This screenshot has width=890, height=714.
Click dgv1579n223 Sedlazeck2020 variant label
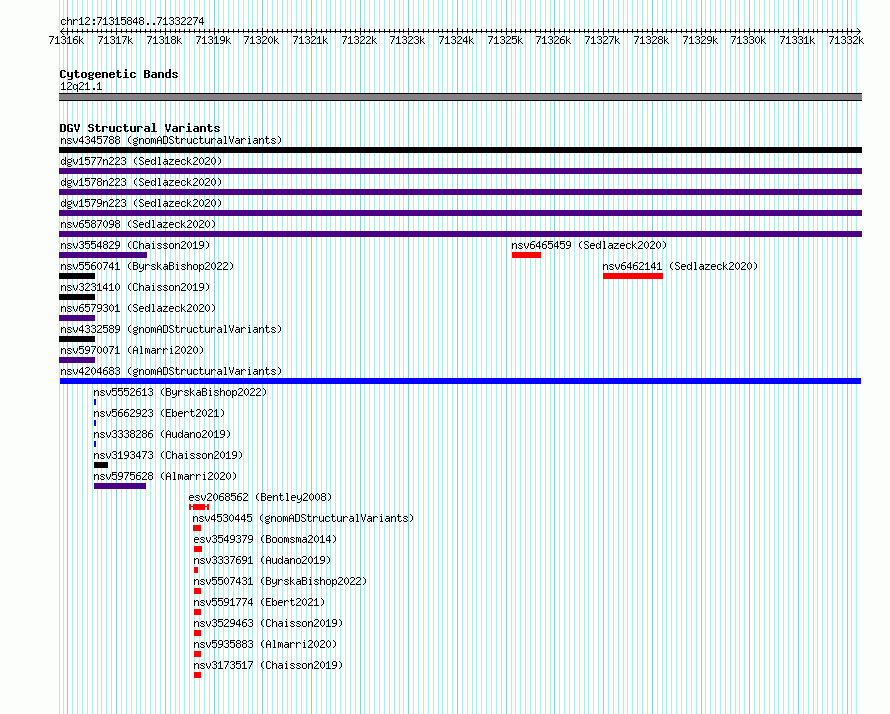(x=141, y=203)
